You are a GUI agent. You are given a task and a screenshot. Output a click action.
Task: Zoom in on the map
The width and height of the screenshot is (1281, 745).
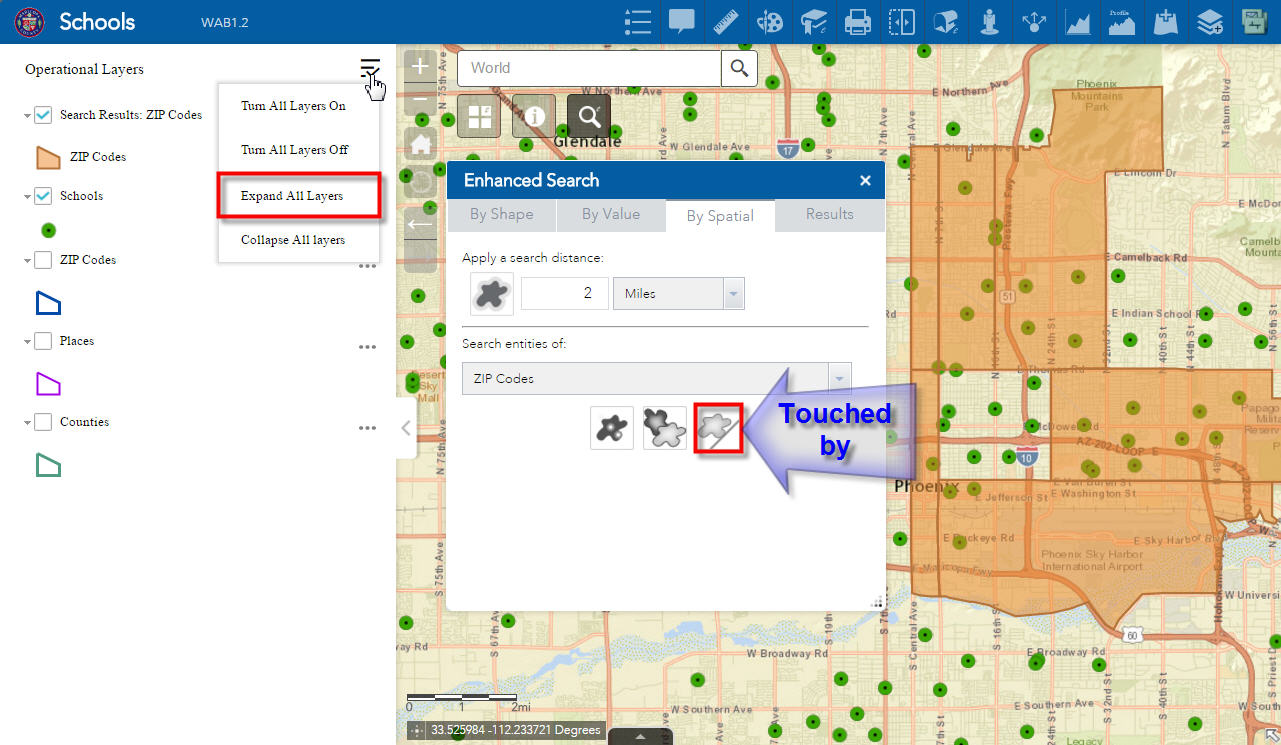click(x=420, y=68)
